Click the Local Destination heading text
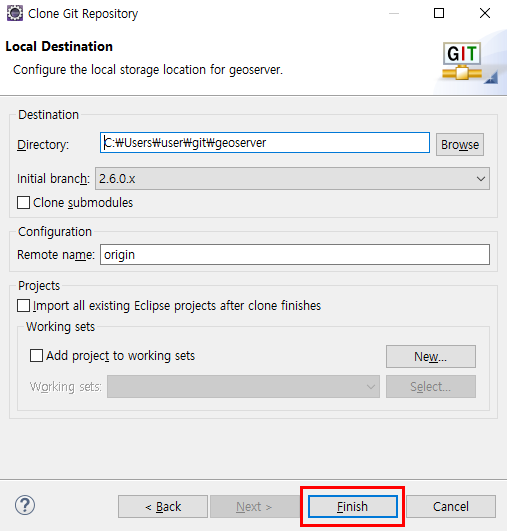This screenshot has height=531, width=507. [x=59, y=46]
